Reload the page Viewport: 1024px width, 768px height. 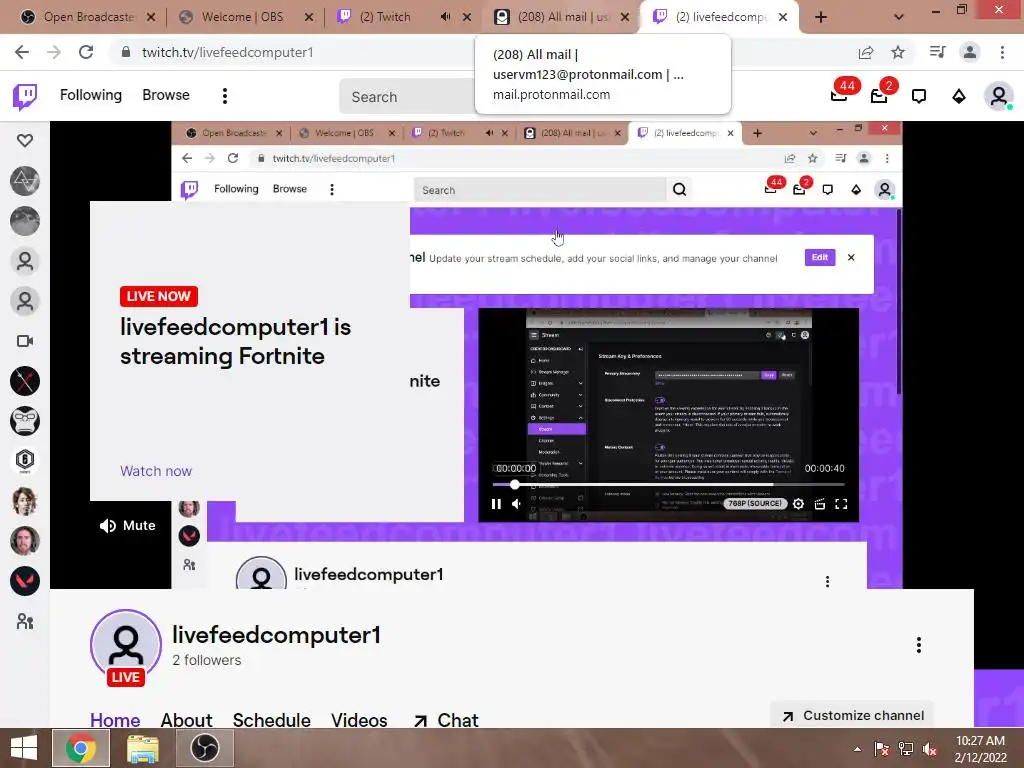pos(86,52)
